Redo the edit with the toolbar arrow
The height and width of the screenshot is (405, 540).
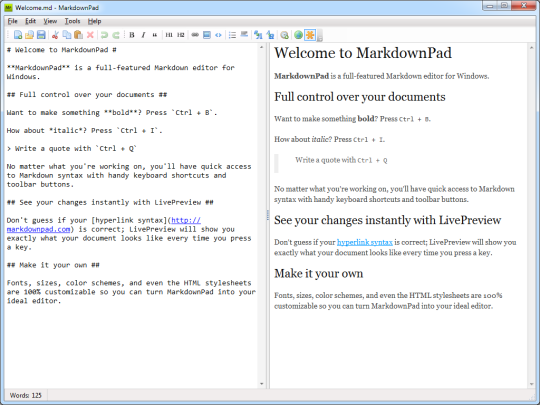pos(116,35)
